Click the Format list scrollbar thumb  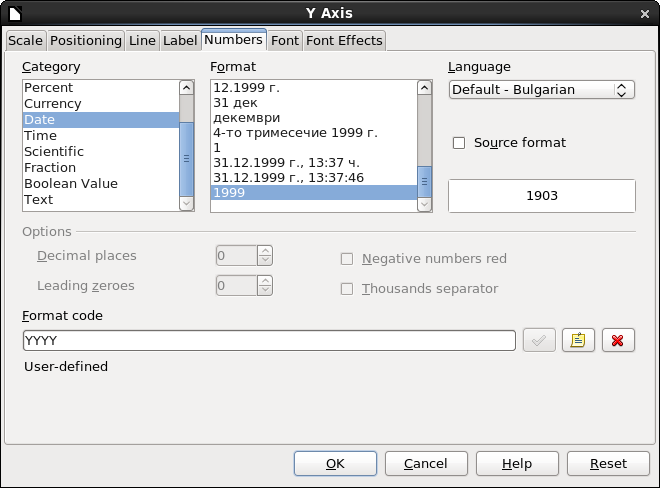pos(424,181)
